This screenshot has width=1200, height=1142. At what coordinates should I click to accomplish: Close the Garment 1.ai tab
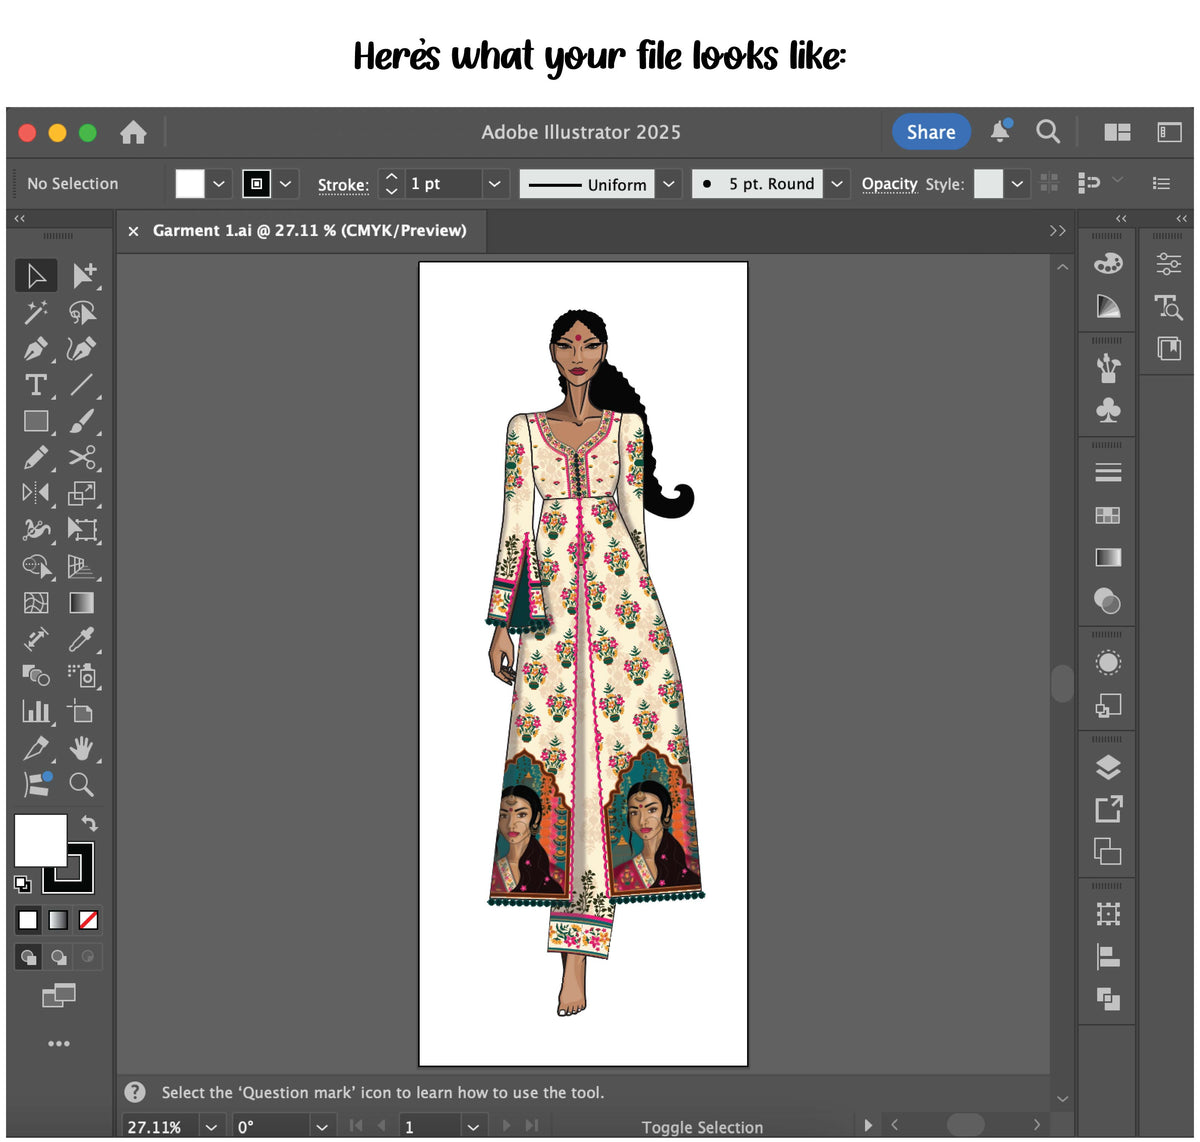click(133, 231)
